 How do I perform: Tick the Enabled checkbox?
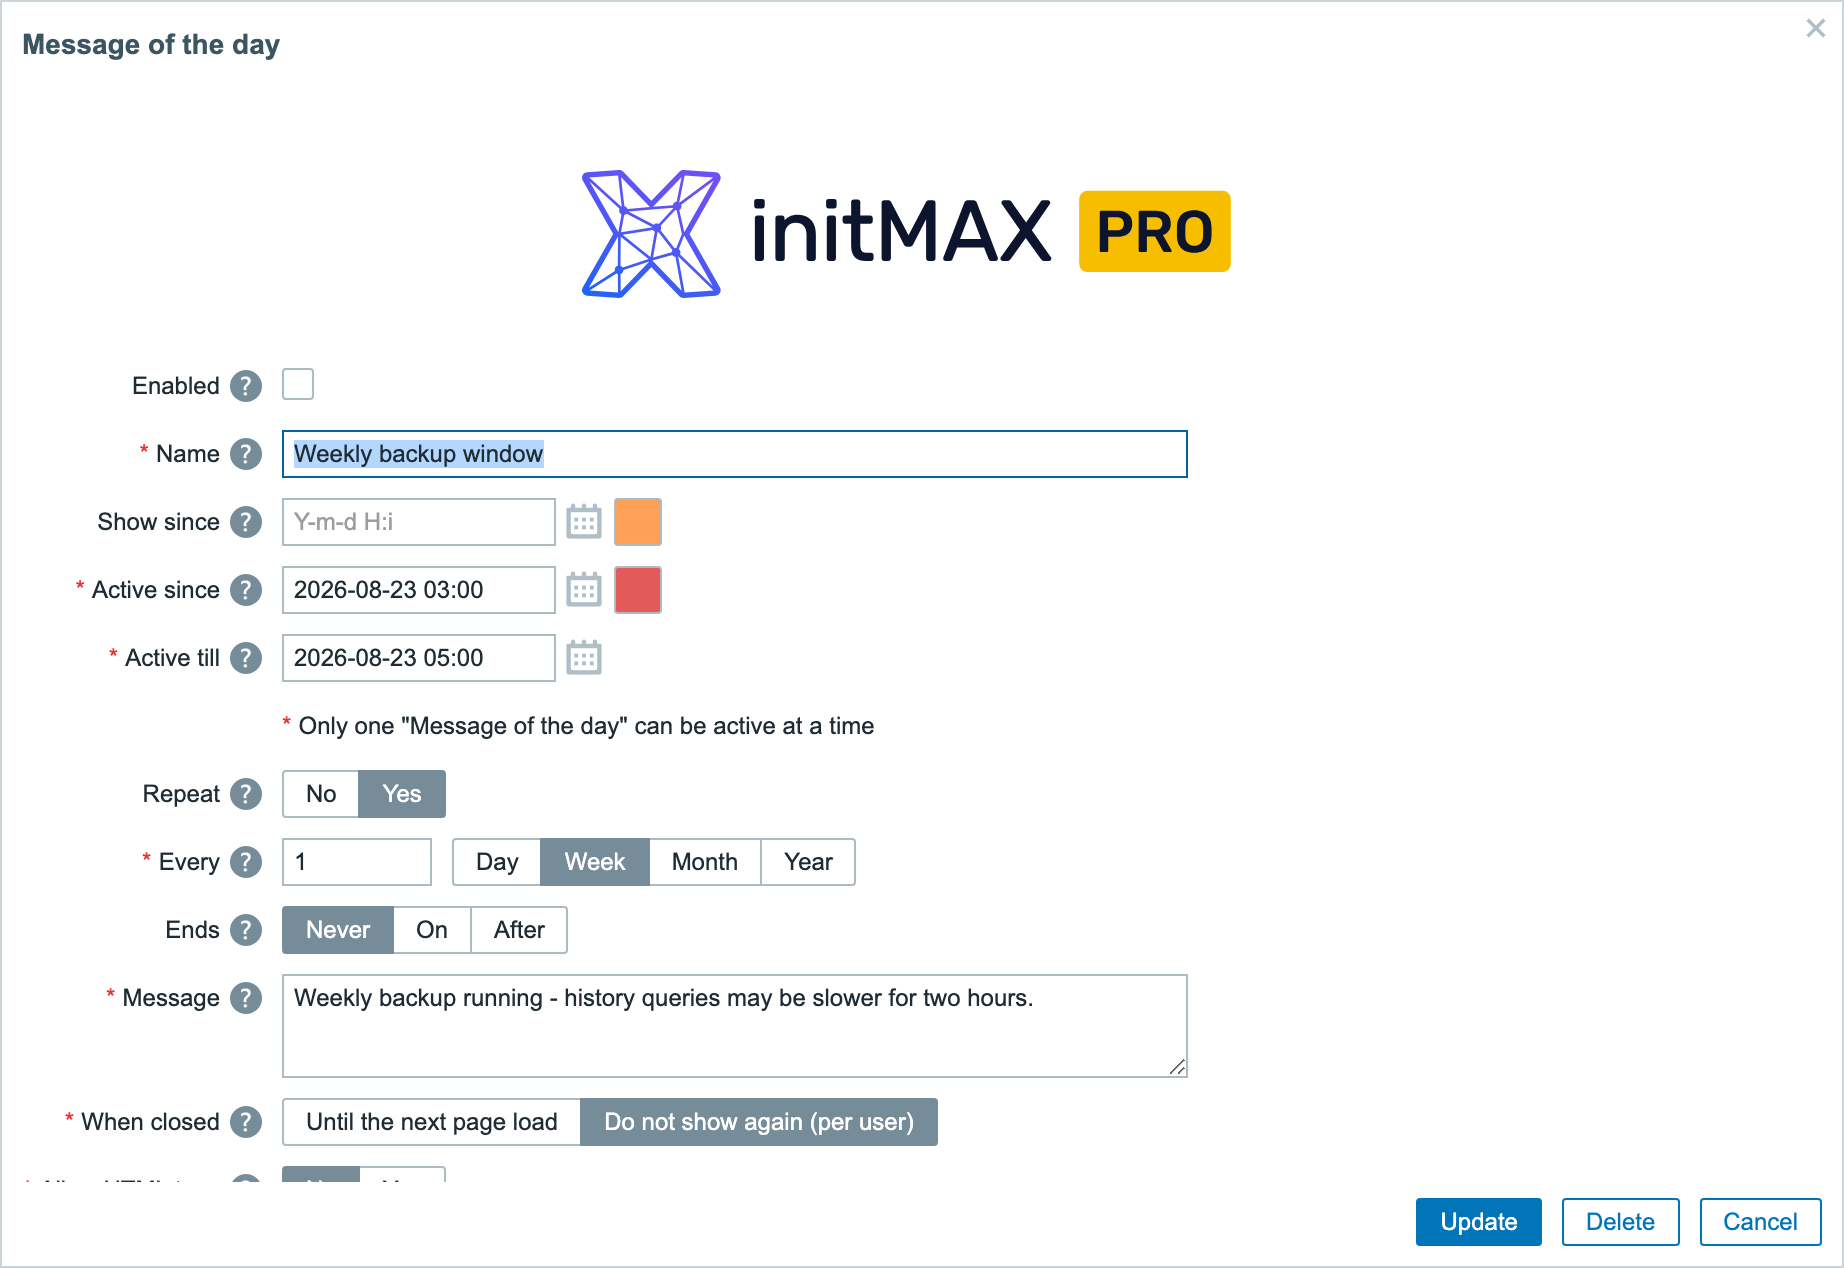pos(298,384)
